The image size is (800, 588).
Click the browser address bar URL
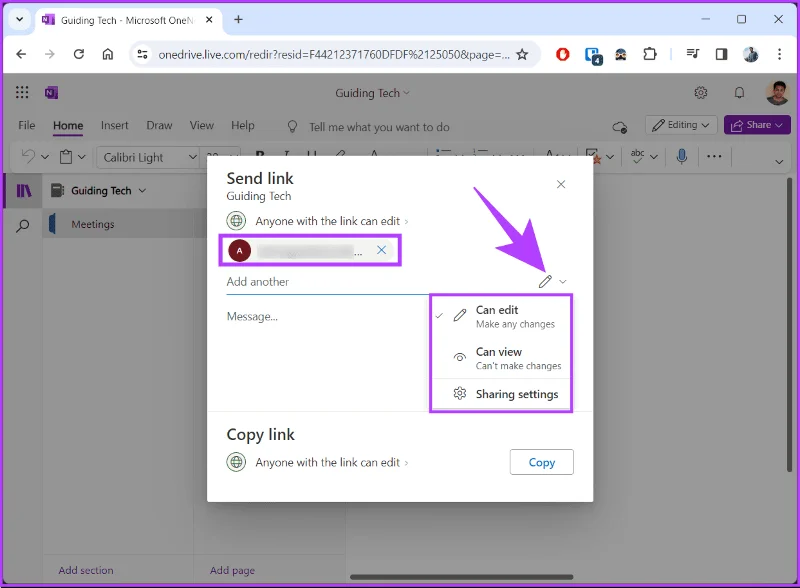click(x=334, y=54)
